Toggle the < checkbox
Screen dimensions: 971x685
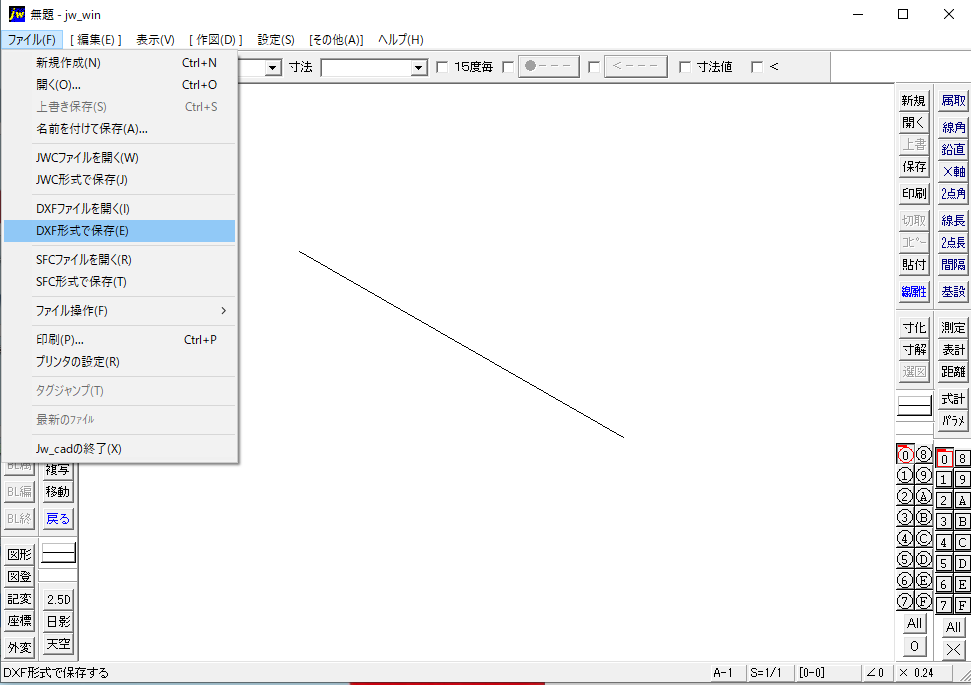pos(757,67)
